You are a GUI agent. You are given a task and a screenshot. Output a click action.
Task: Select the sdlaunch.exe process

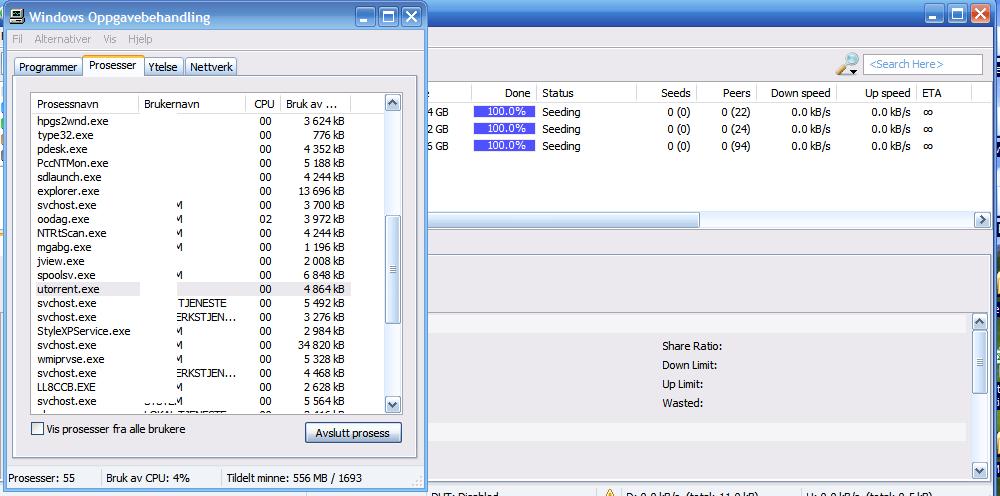tap(191, 177)
